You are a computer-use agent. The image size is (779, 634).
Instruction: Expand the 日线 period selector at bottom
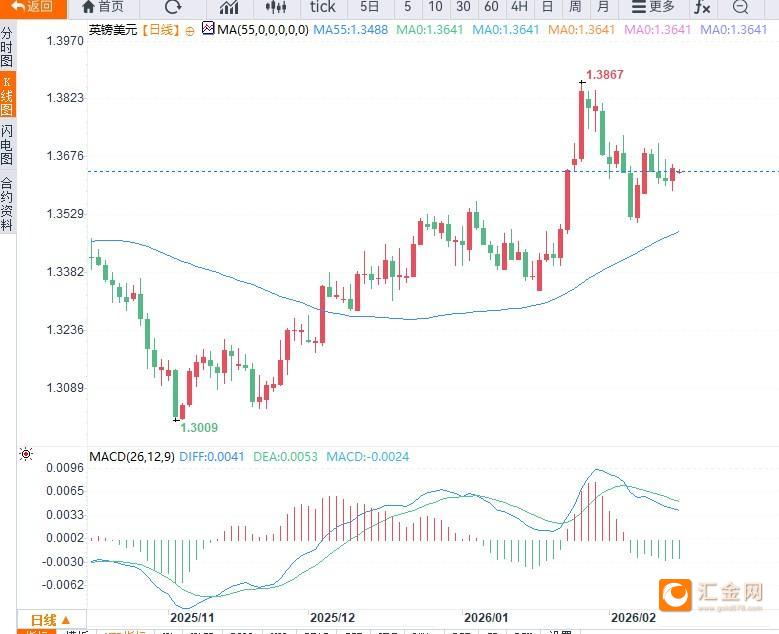coord(51,620)
